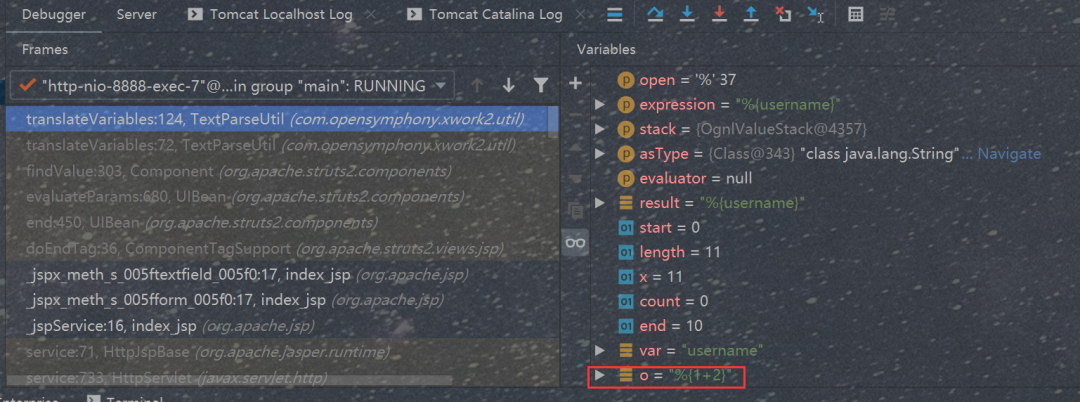Expand the stack OgnlValueStack node
This screenshot has width=1080, height=402.
click(x=599, y=129)
